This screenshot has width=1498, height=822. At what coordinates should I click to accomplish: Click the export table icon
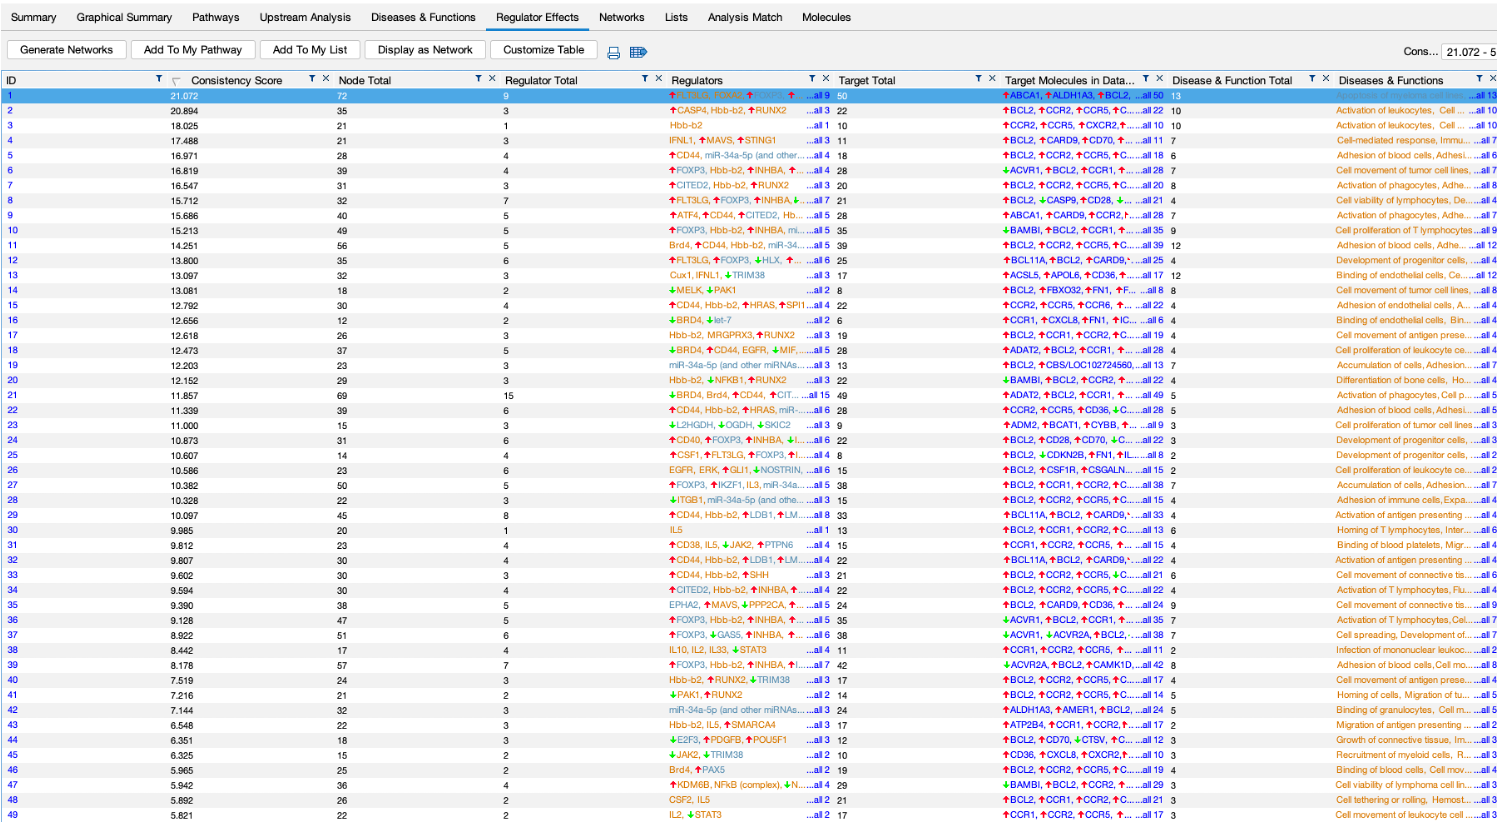coord(638,52)
